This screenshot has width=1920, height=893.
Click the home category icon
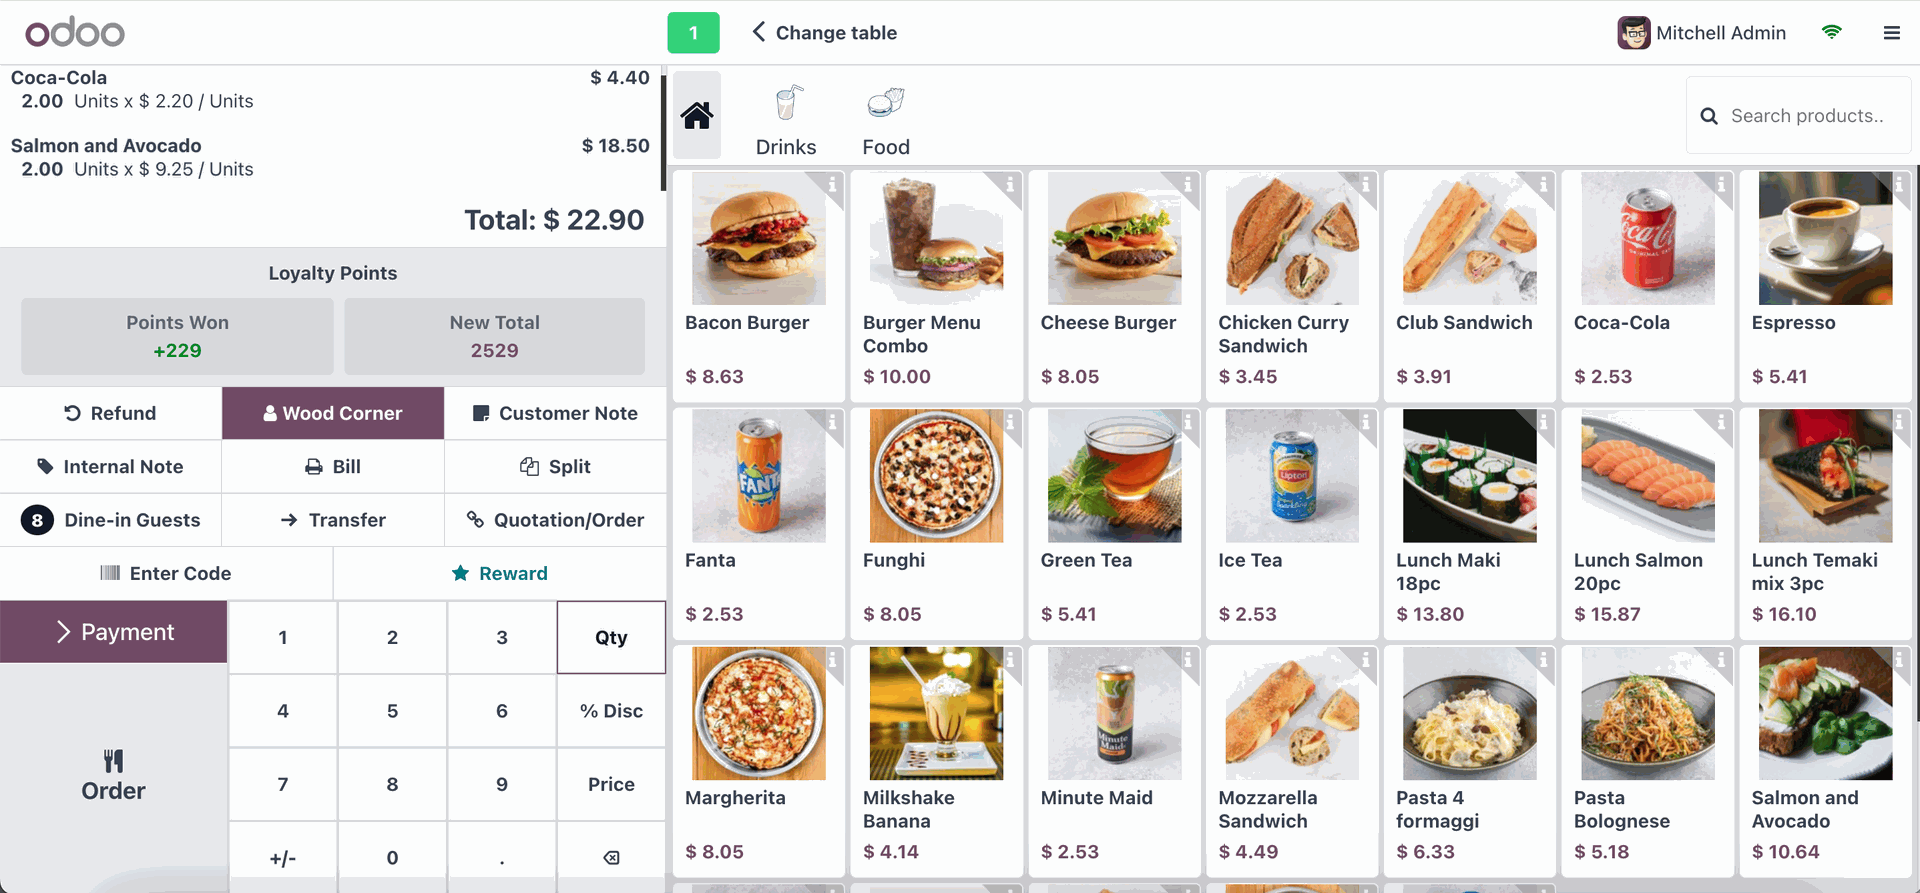(x=697, y=115)
